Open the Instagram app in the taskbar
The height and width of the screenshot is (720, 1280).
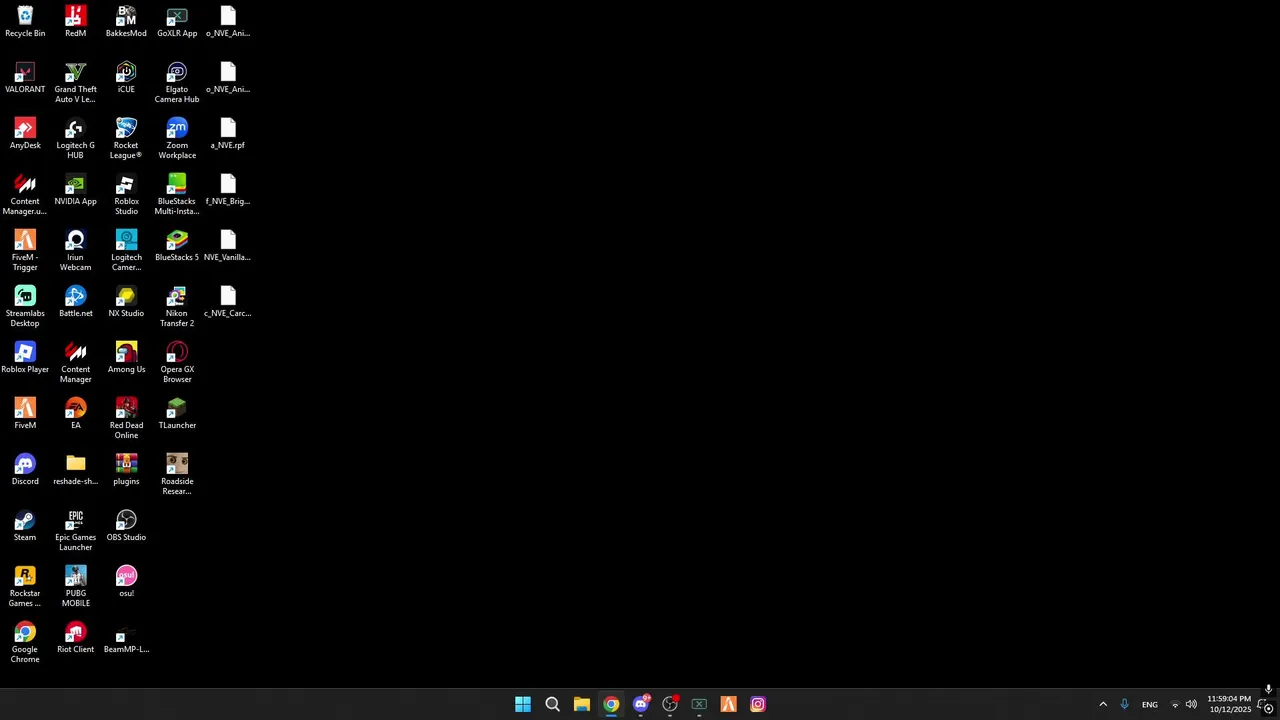click(x=758, y=704)
